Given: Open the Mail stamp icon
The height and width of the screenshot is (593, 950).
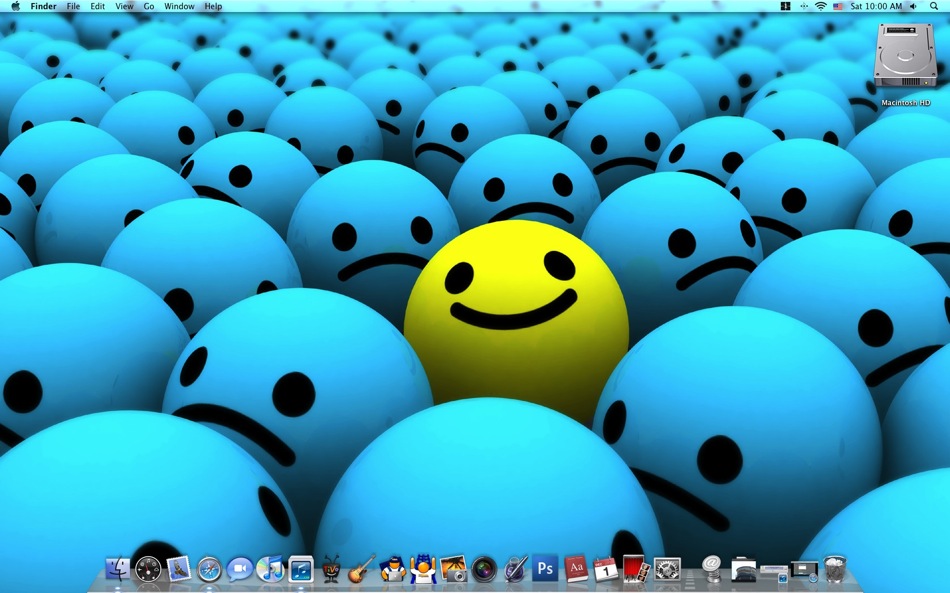Looking at the screenshot, I should coord(179,569).
